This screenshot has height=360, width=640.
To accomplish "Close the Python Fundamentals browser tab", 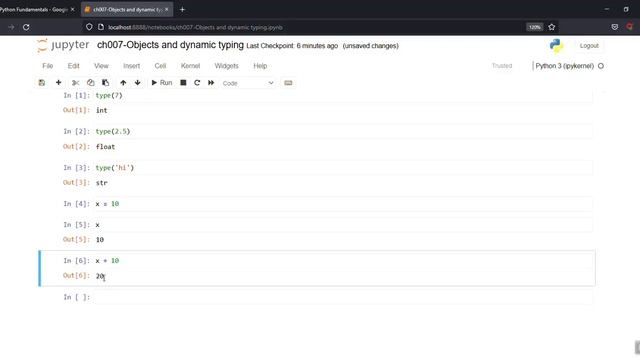I will click(73, 9).
